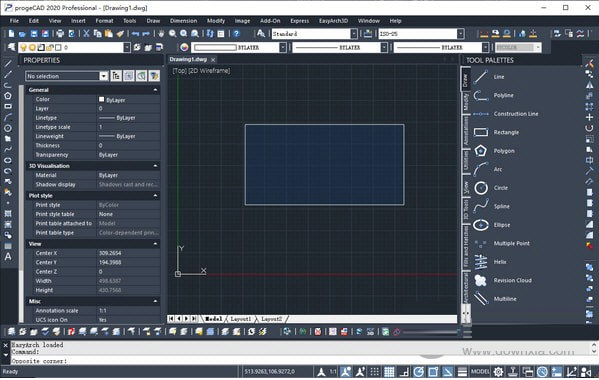Screen dimensions: 599x380
Task: Toggle object snap tracking in status bar
Action: point(448,372)
